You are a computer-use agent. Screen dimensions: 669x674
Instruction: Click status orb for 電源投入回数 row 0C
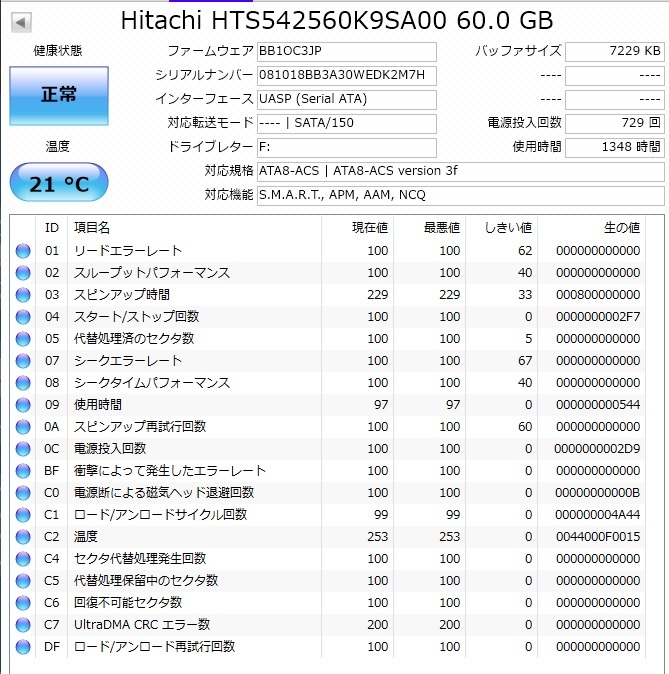[x=23, y=449]
